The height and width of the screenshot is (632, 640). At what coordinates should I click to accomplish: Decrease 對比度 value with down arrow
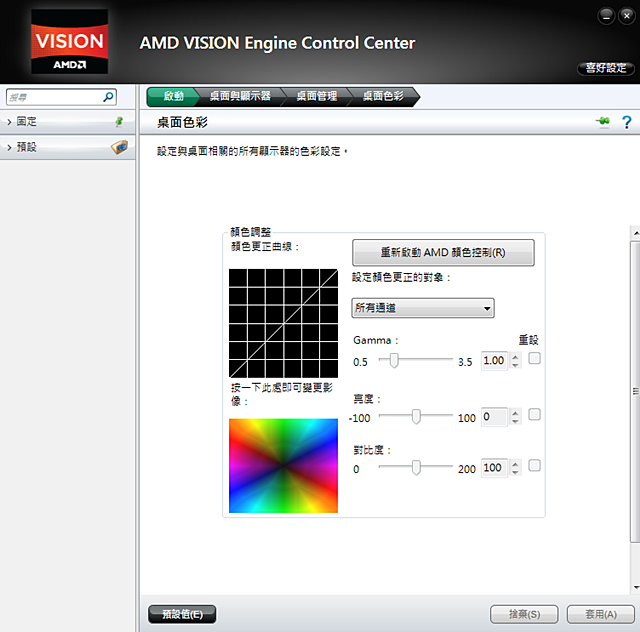pyautogui.click(x=516, y=472)
